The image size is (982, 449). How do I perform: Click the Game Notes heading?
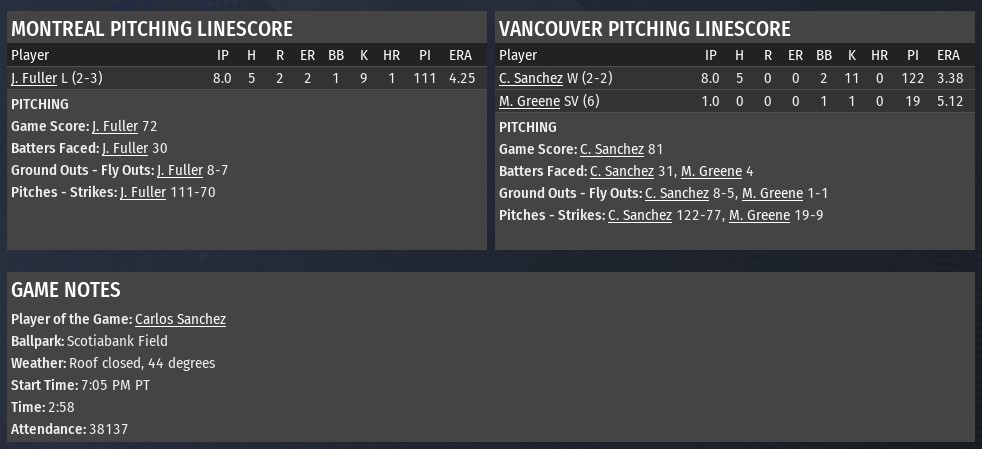(x=66, y=290)
